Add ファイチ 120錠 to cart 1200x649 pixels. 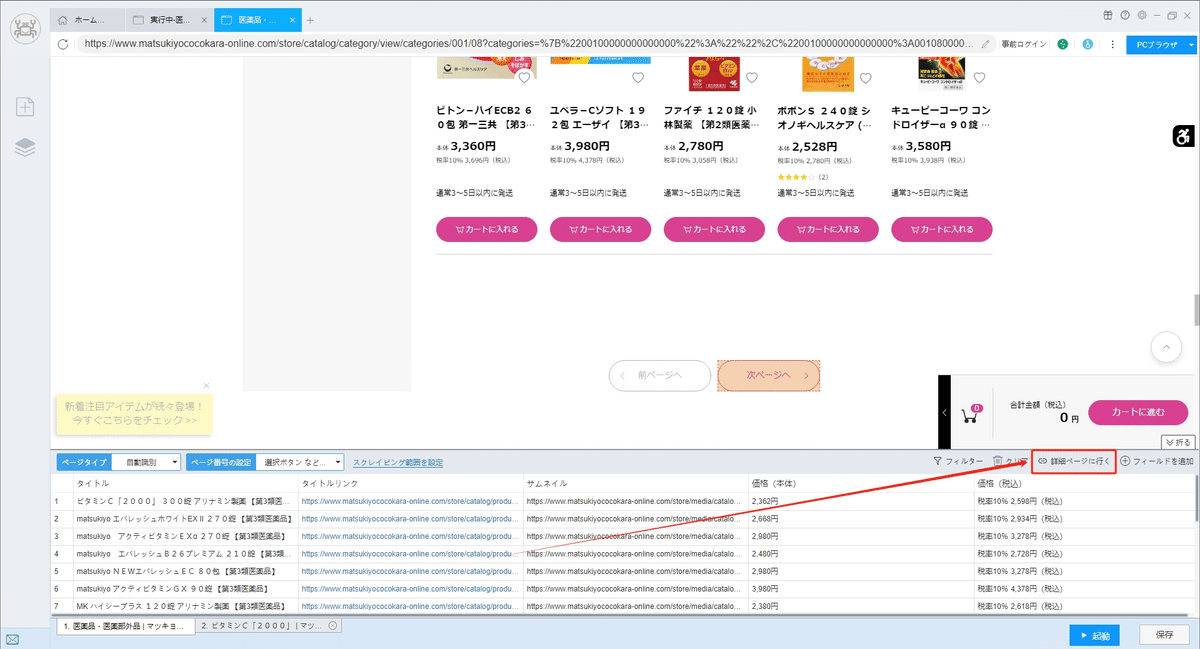(715, 229)
